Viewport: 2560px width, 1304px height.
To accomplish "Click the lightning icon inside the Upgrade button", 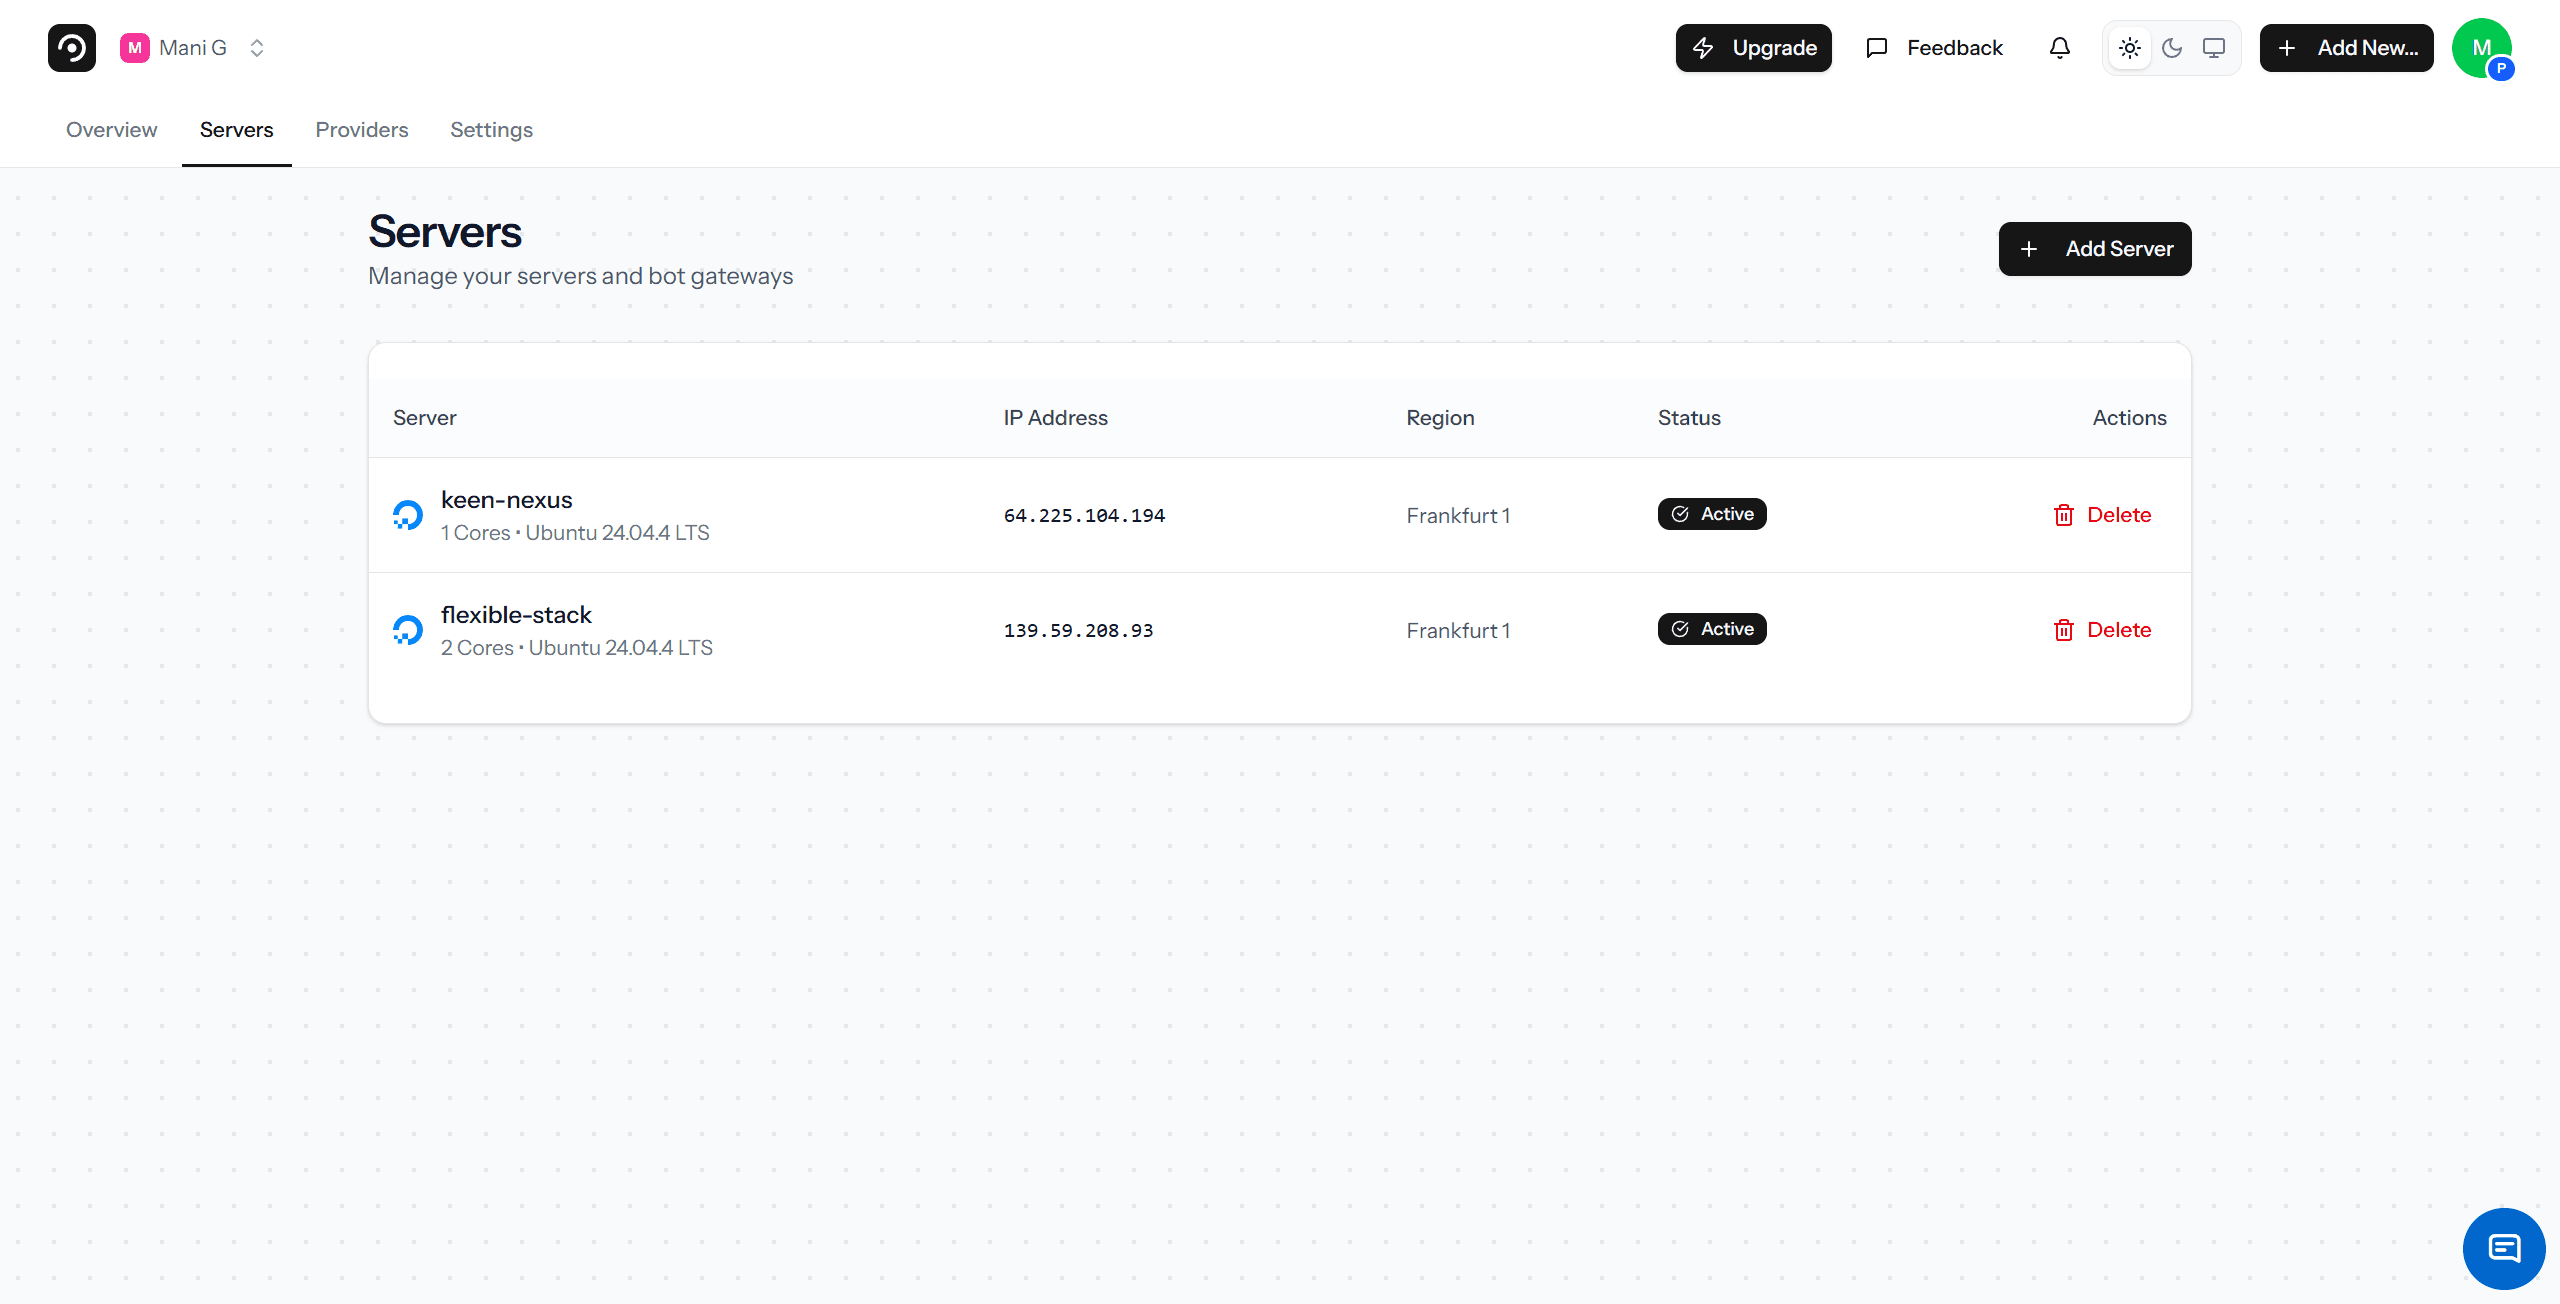I will pos(1705,47).
